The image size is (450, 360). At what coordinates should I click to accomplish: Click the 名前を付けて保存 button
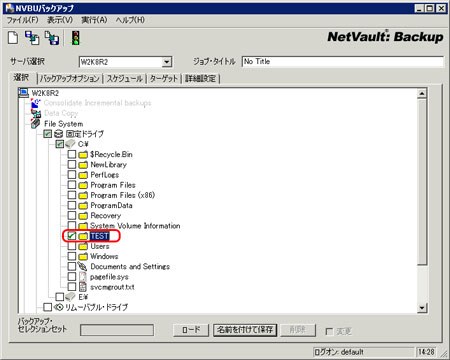tap(245, 330)
